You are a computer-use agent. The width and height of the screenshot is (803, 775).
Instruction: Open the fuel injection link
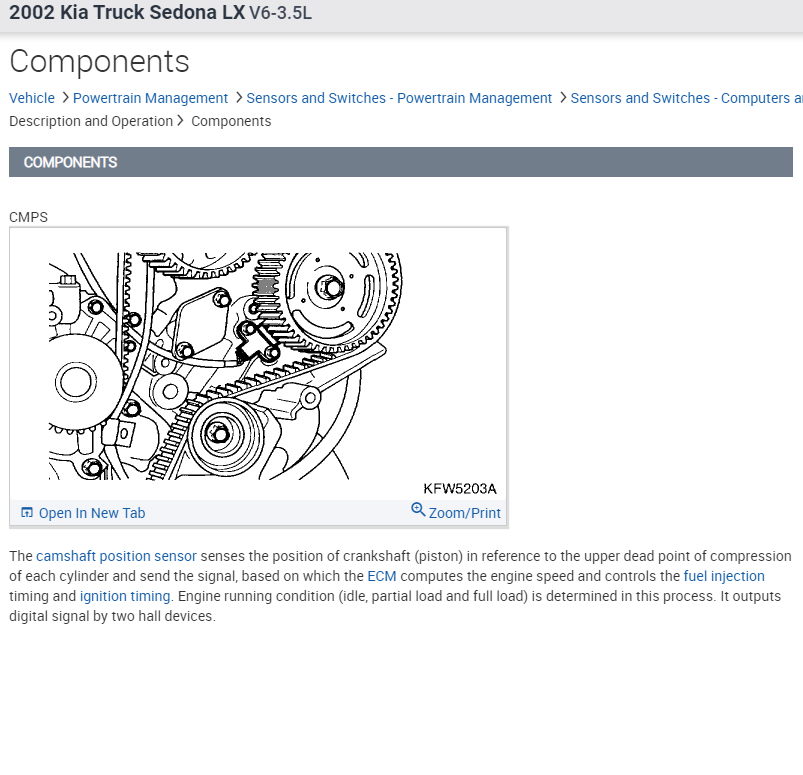pos(724,576)
